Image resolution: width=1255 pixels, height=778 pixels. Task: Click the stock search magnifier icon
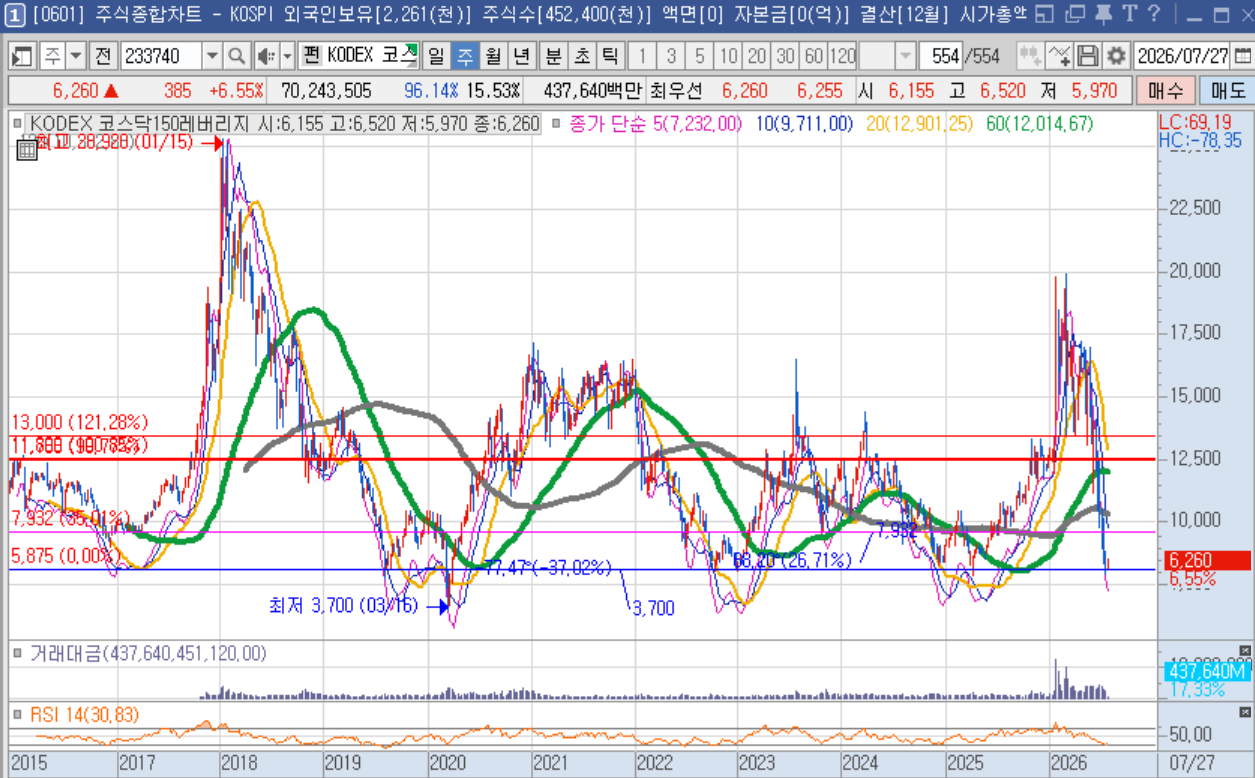[236, 56]
